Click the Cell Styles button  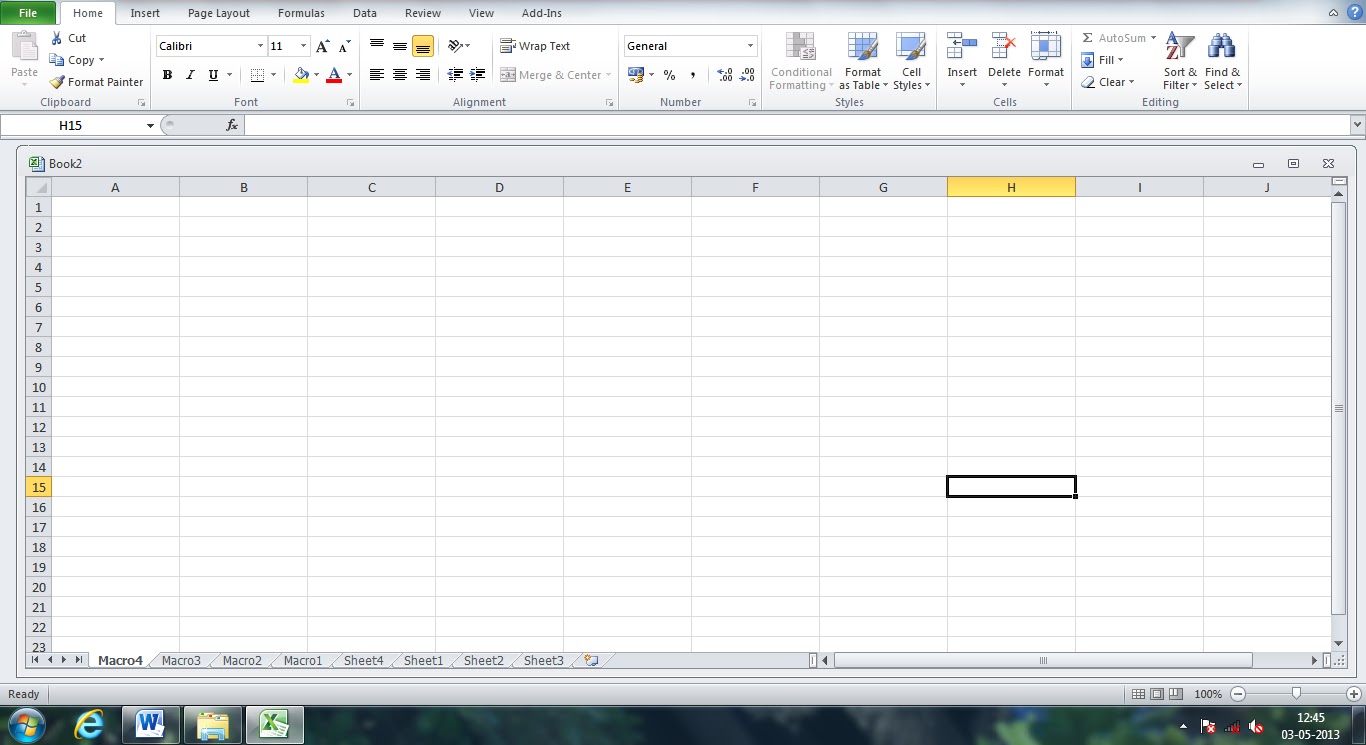911,61
